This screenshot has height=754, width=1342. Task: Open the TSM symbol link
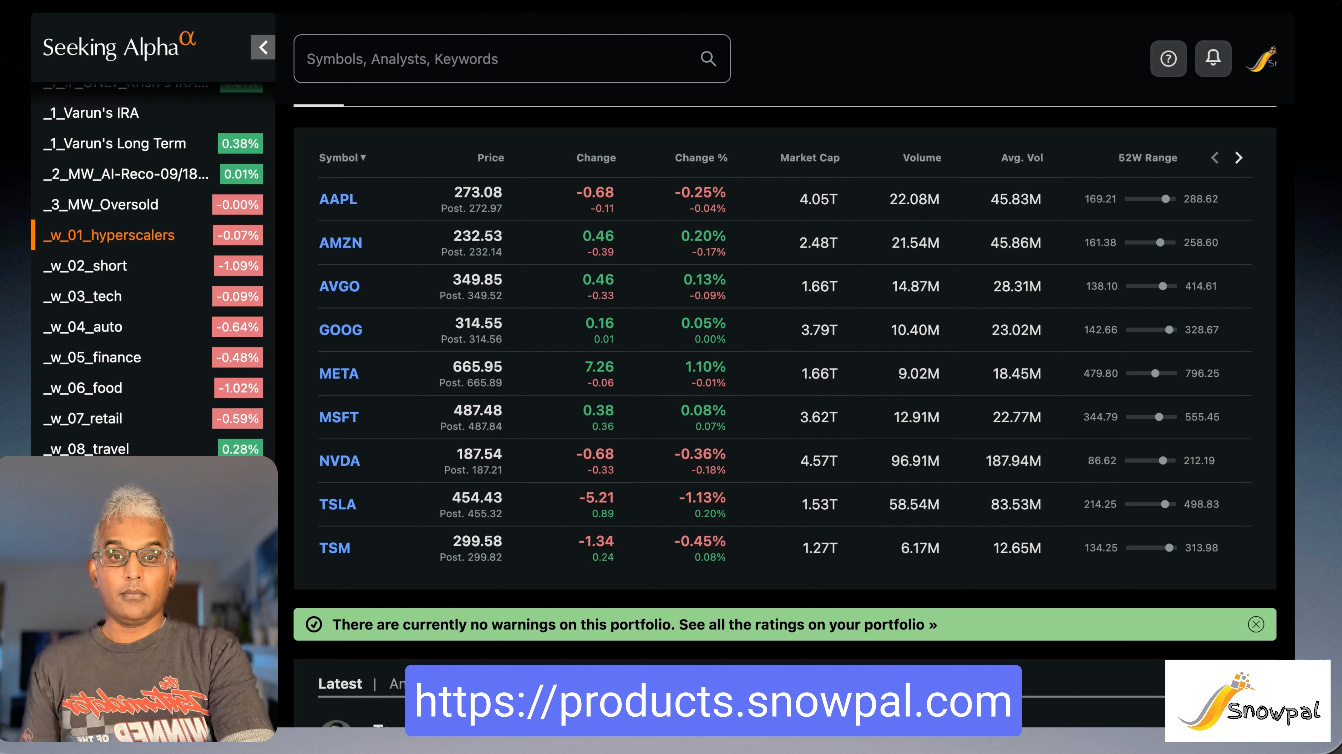335,548
